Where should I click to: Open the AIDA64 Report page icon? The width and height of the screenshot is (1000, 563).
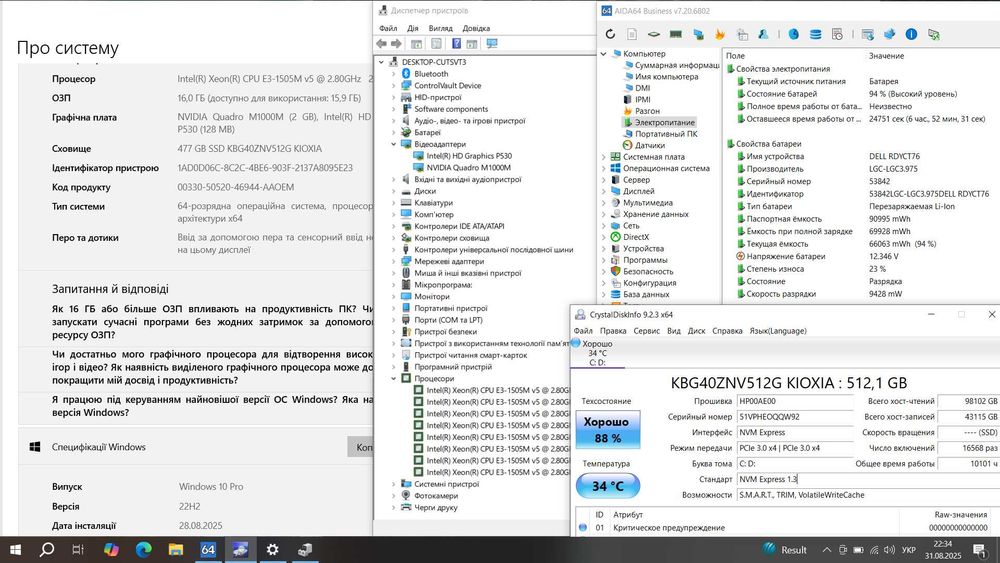pyautogui.click(x=632, y=34)
